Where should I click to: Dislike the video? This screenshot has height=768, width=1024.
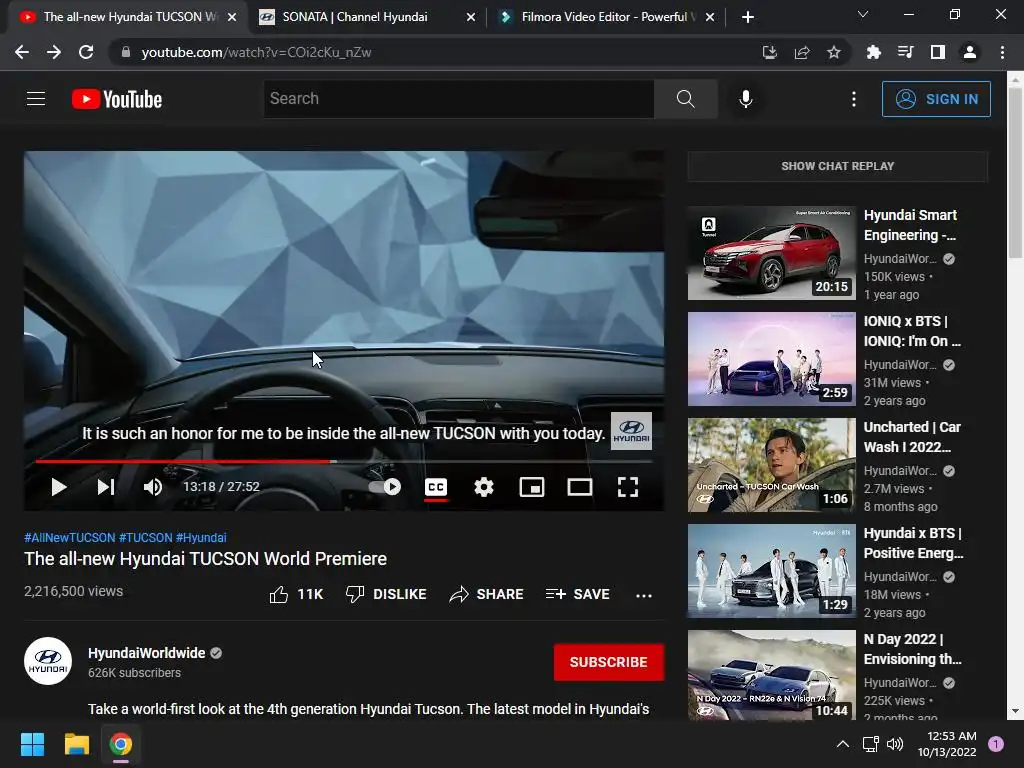(386, 594)
